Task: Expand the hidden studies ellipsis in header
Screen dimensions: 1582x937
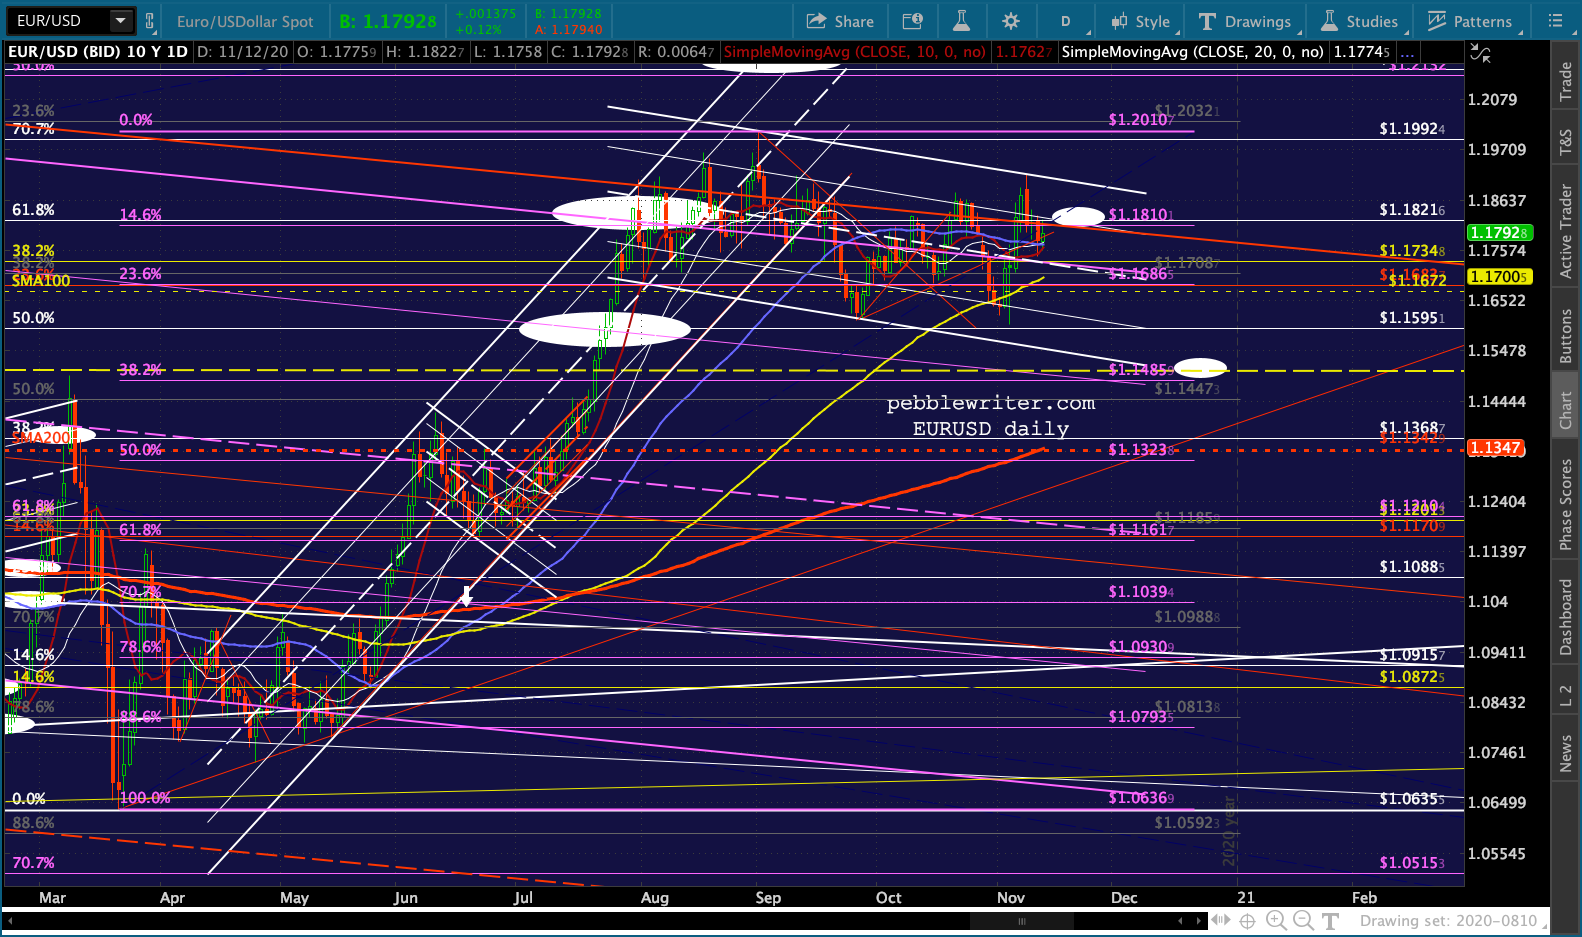Action: [1407, 52]
